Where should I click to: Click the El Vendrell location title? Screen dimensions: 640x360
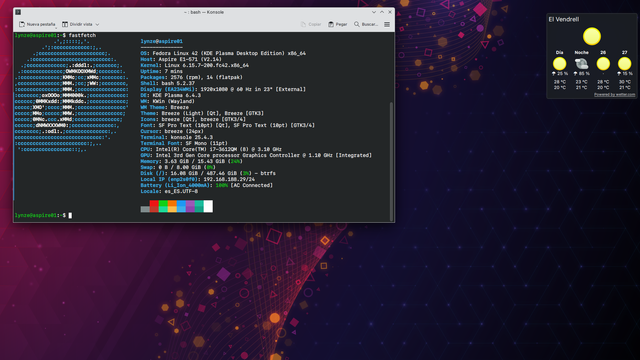click(x=564, y=19)
